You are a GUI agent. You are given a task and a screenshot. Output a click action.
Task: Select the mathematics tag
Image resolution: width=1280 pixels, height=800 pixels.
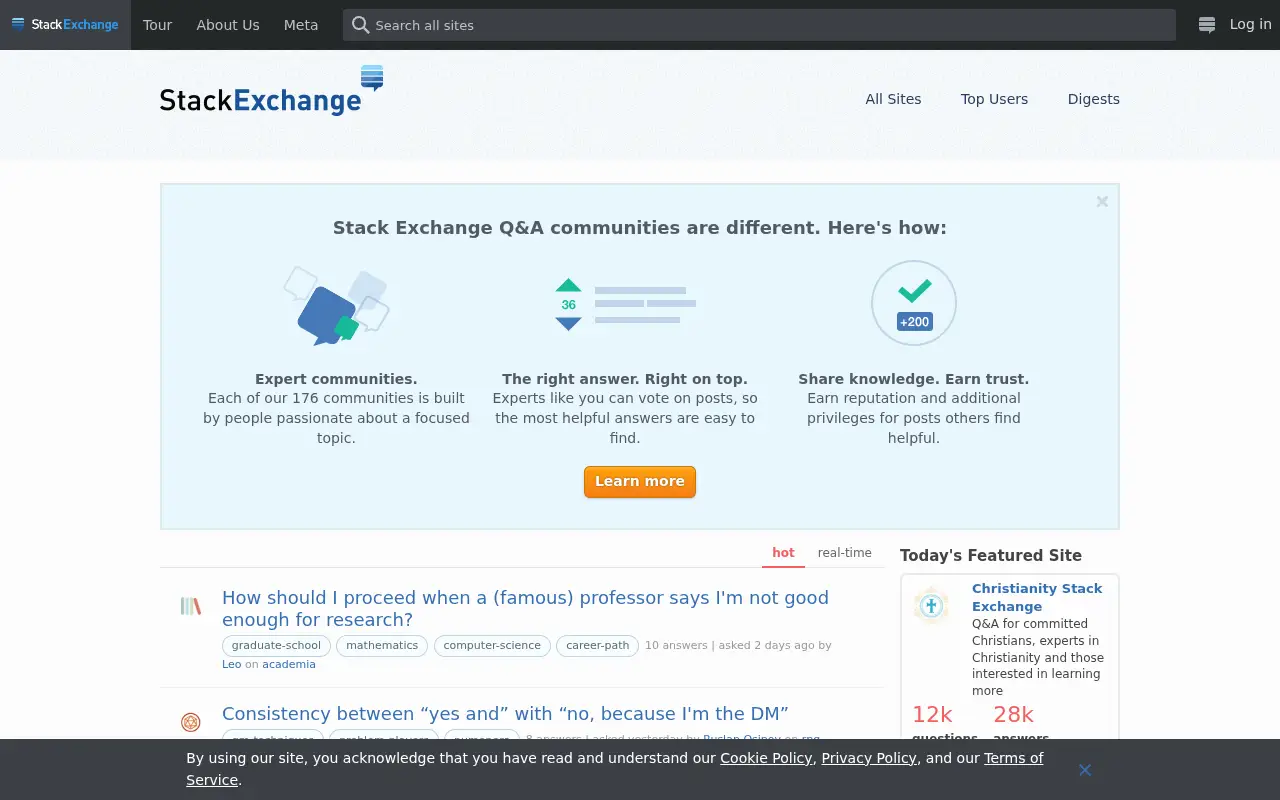point(382,646)
